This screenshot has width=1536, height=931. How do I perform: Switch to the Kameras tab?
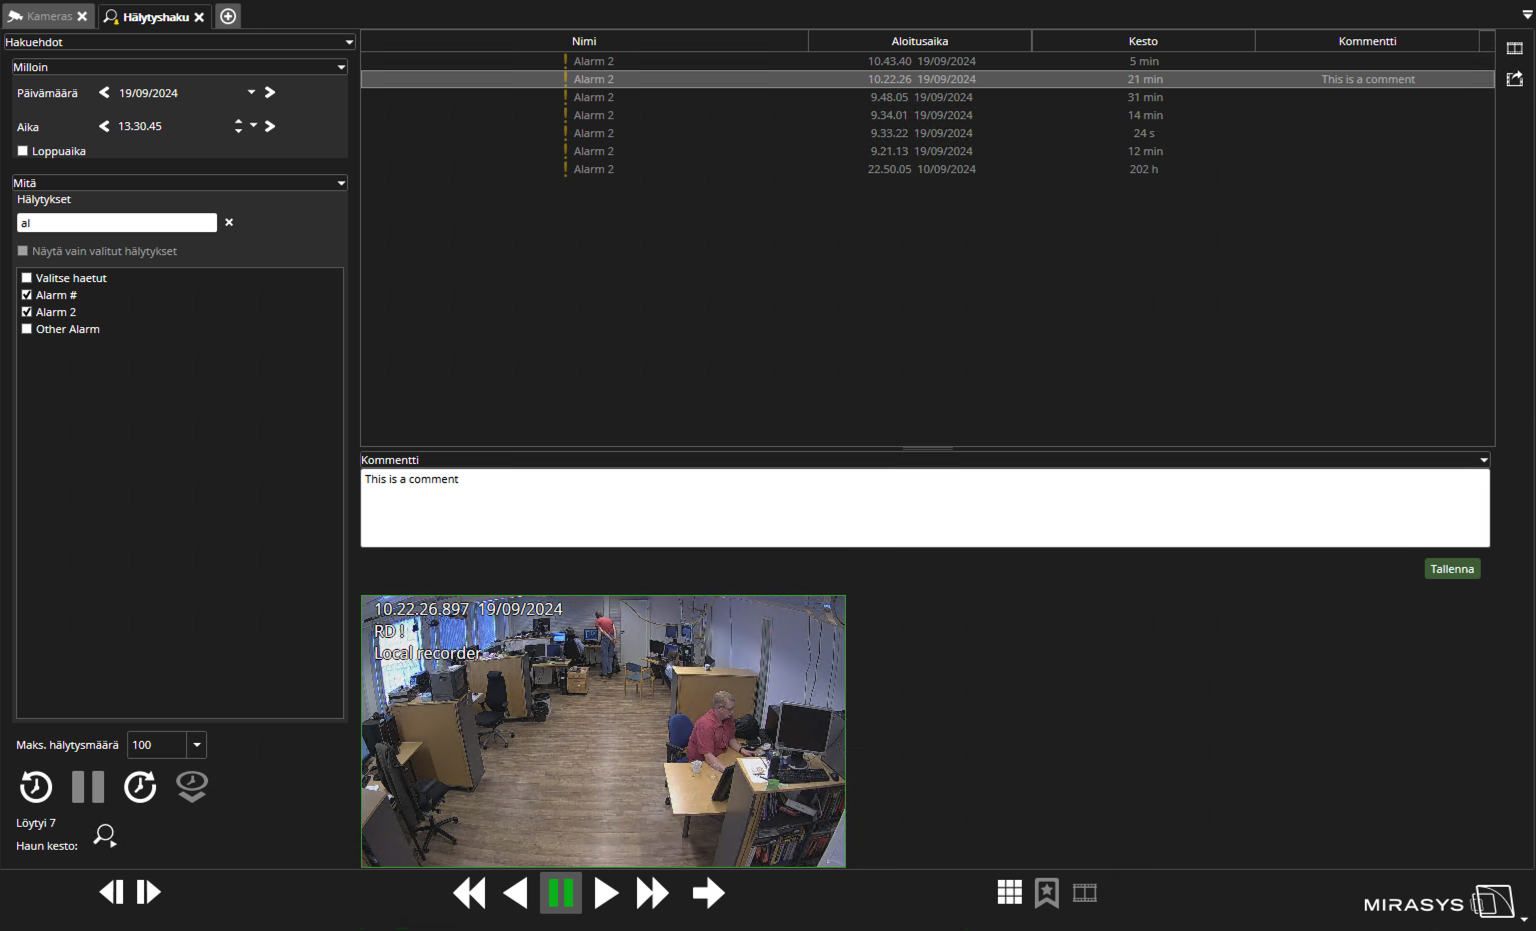(48, 16)
